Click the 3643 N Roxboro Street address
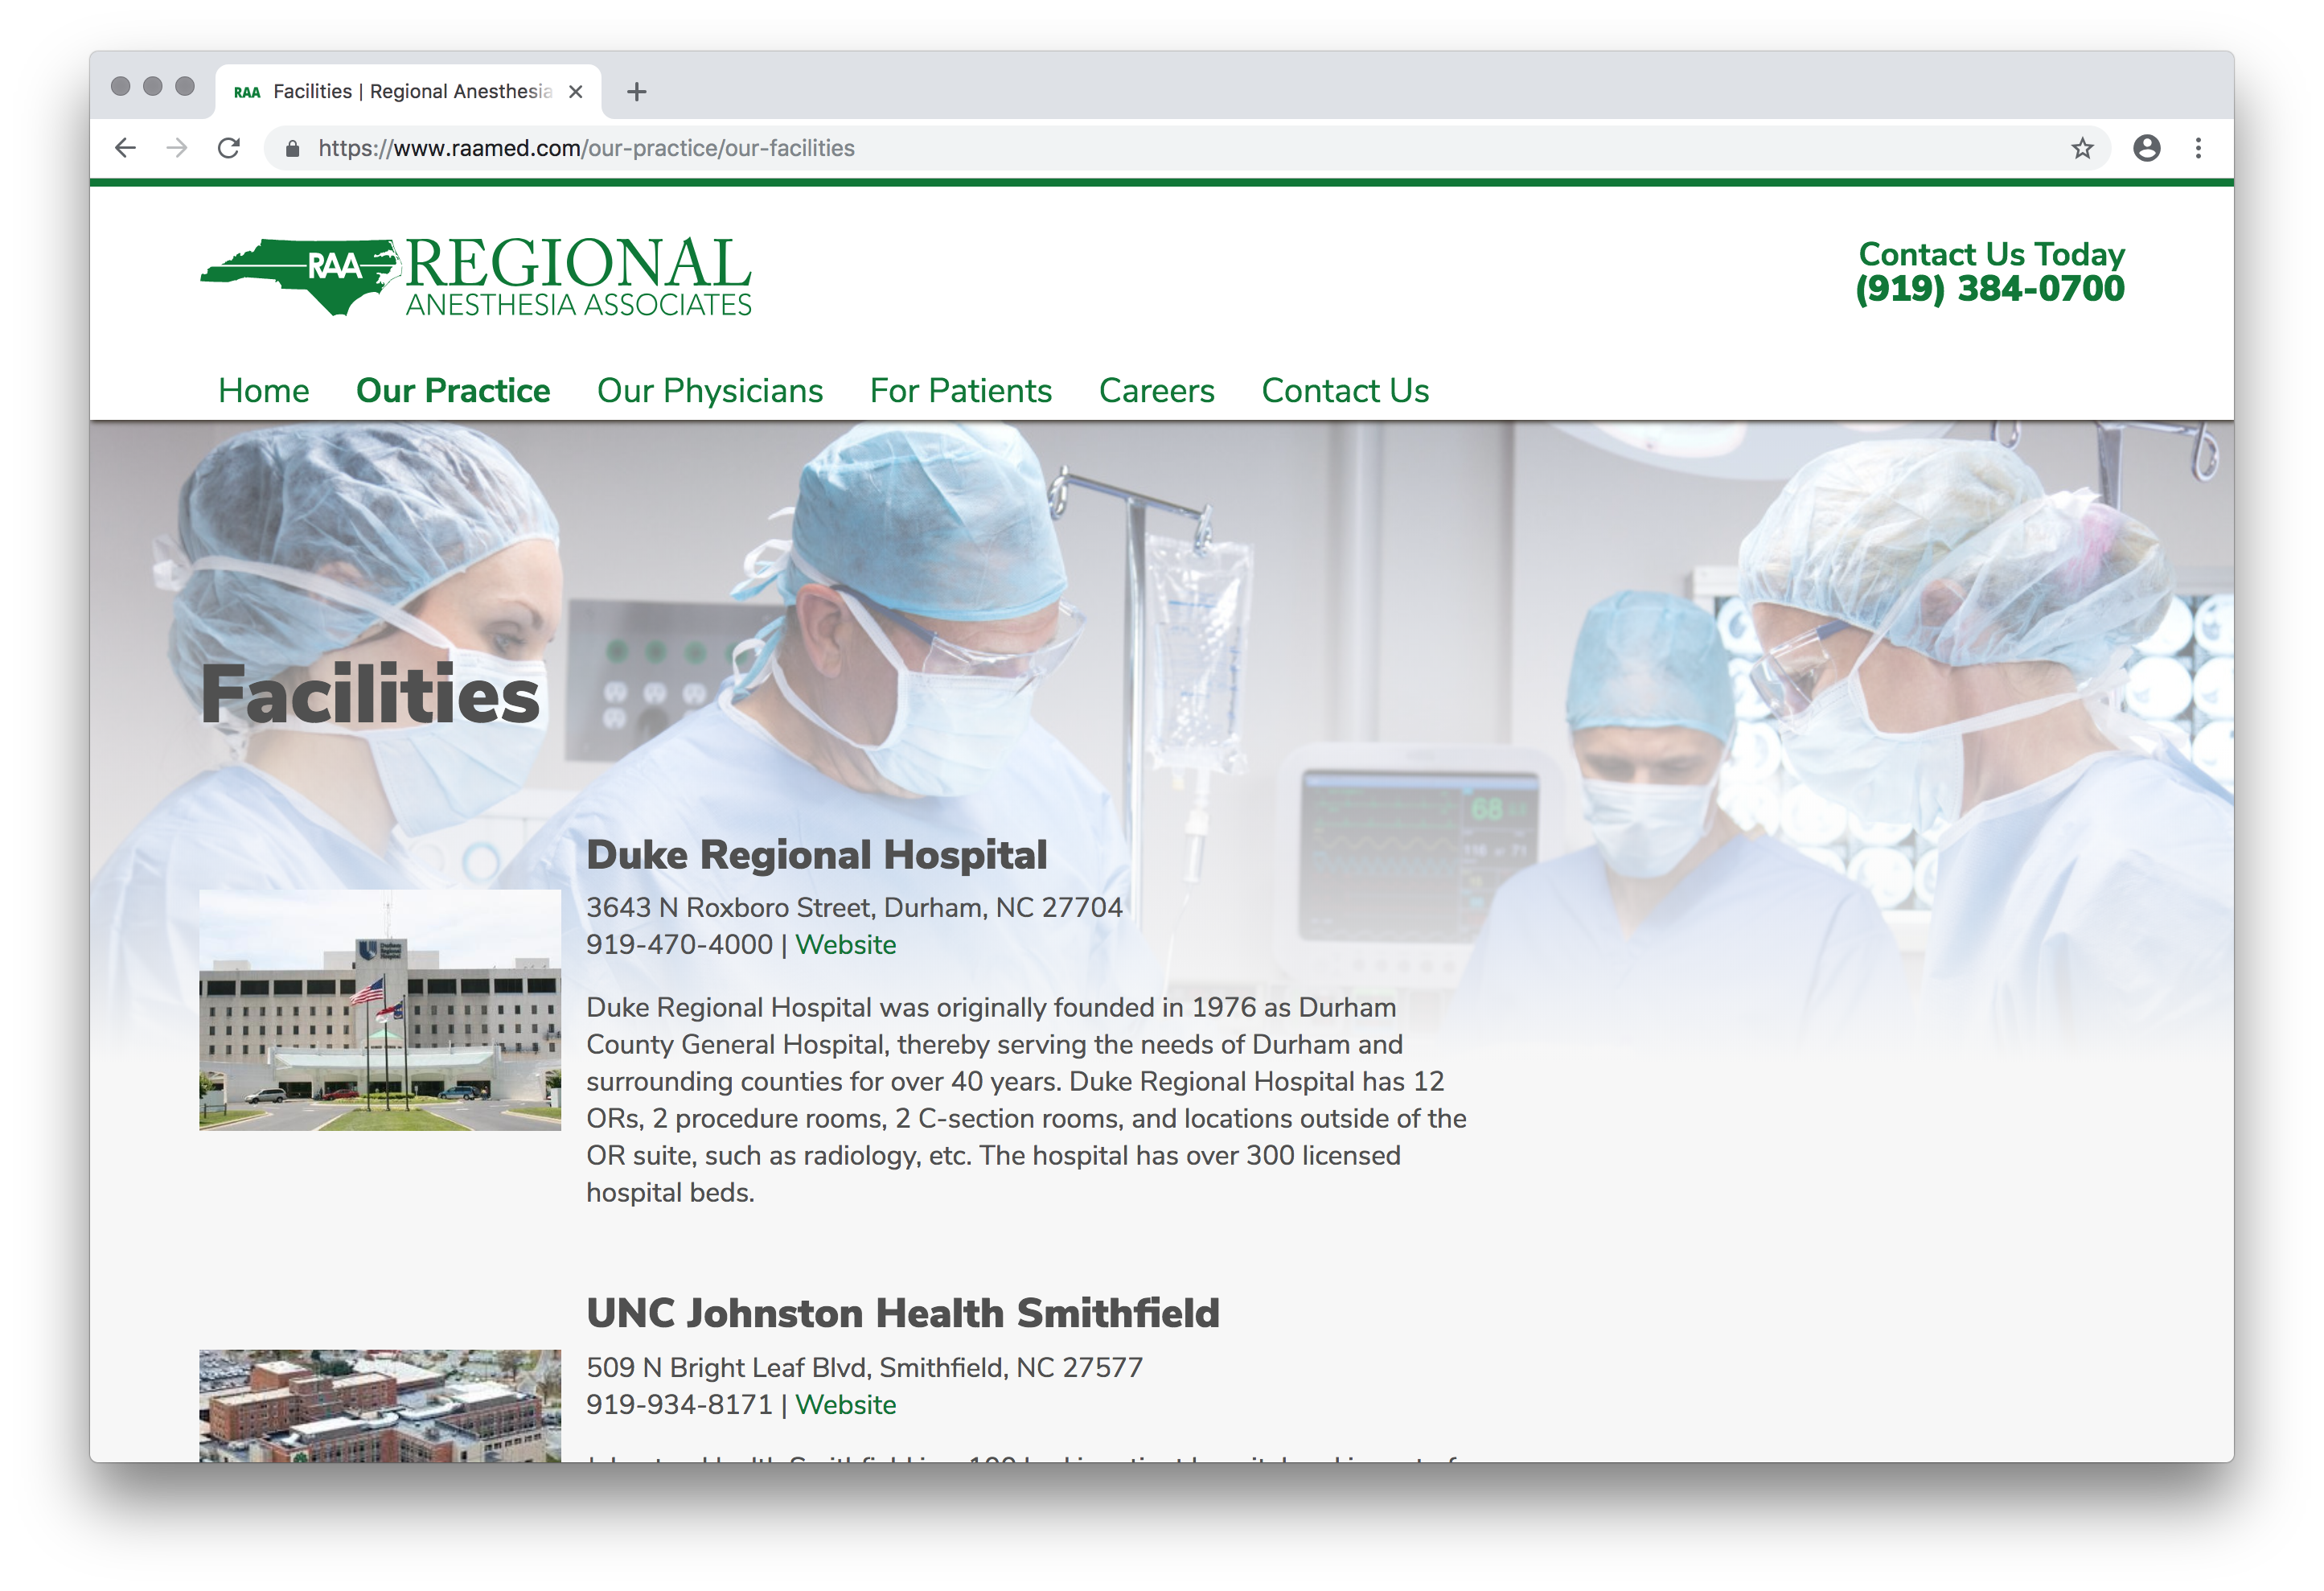This screenshot has height=1591, width=2324. click(854, 907)
